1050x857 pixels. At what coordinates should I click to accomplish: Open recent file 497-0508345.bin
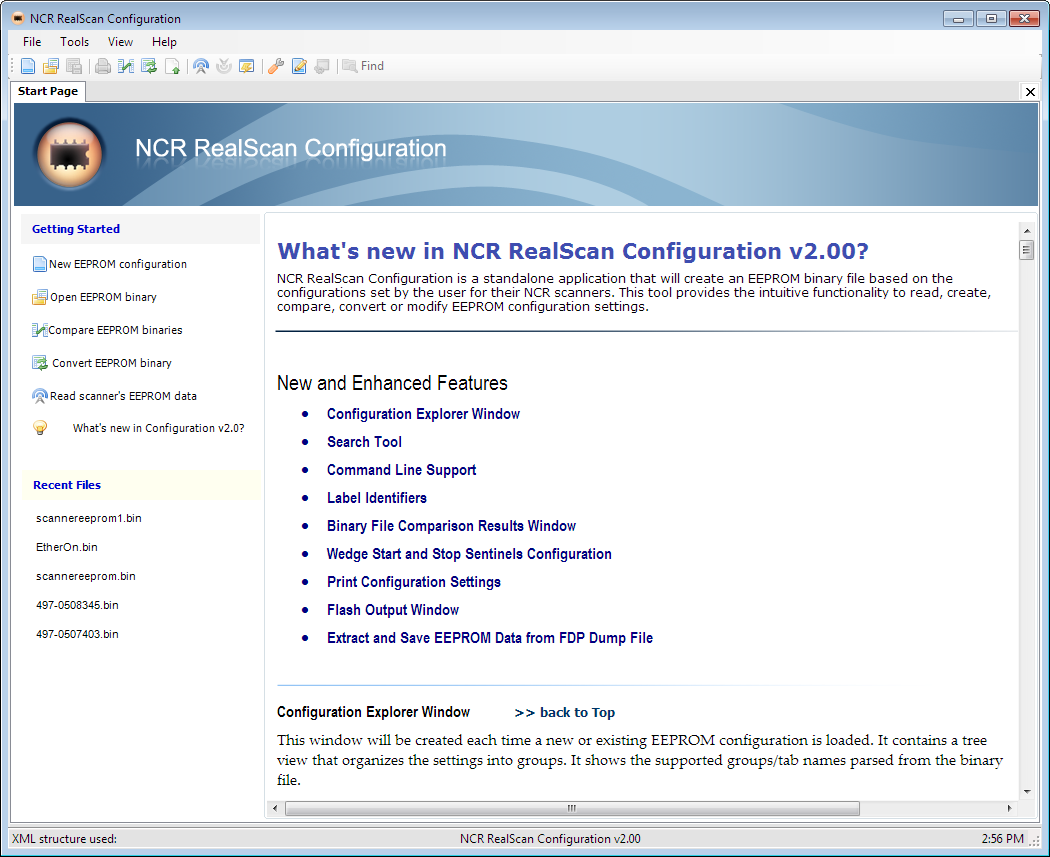pyautogui.click(x=77, y=605)
